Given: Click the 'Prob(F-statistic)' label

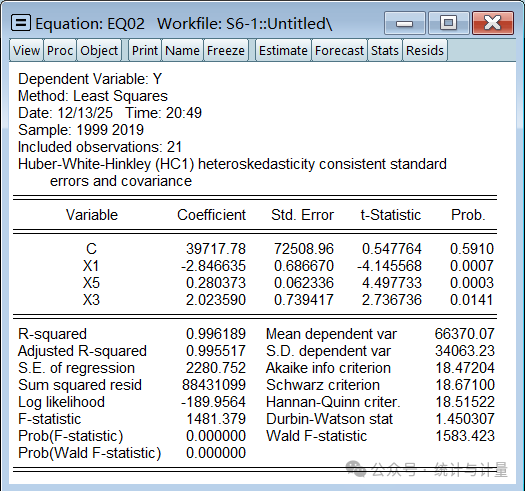Looking at the screenshot, I should [x=71, y=436].
